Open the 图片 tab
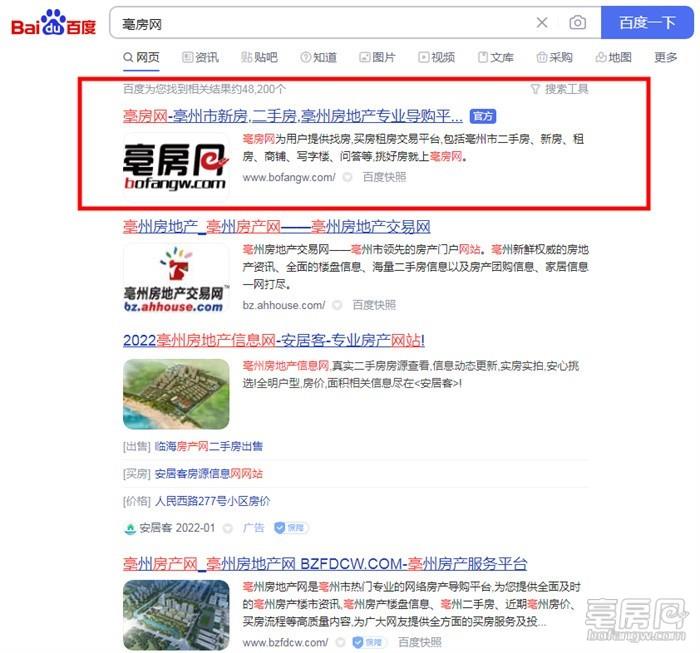 pyautogui.click(x=377, y=57)
